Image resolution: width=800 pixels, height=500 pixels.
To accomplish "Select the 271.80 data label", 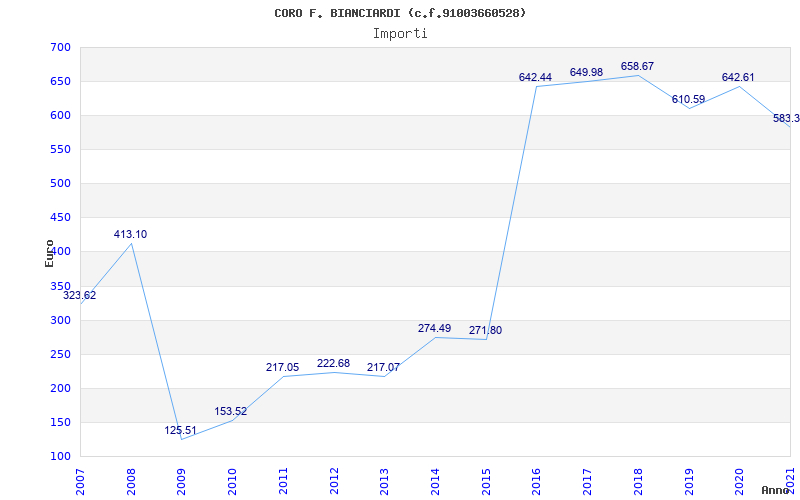I will click(x=486, y=331).
